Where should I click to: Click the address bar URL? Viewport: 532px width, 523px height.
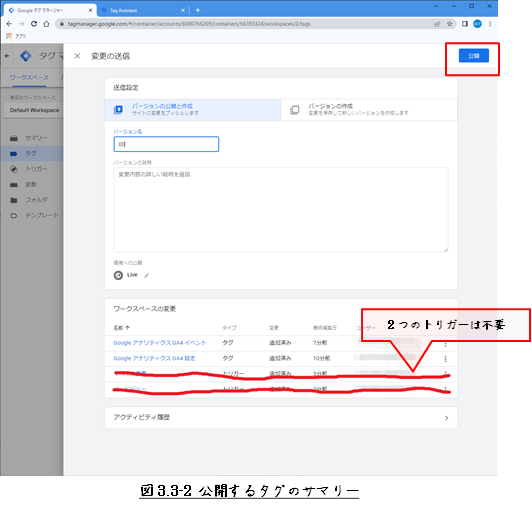189,24
